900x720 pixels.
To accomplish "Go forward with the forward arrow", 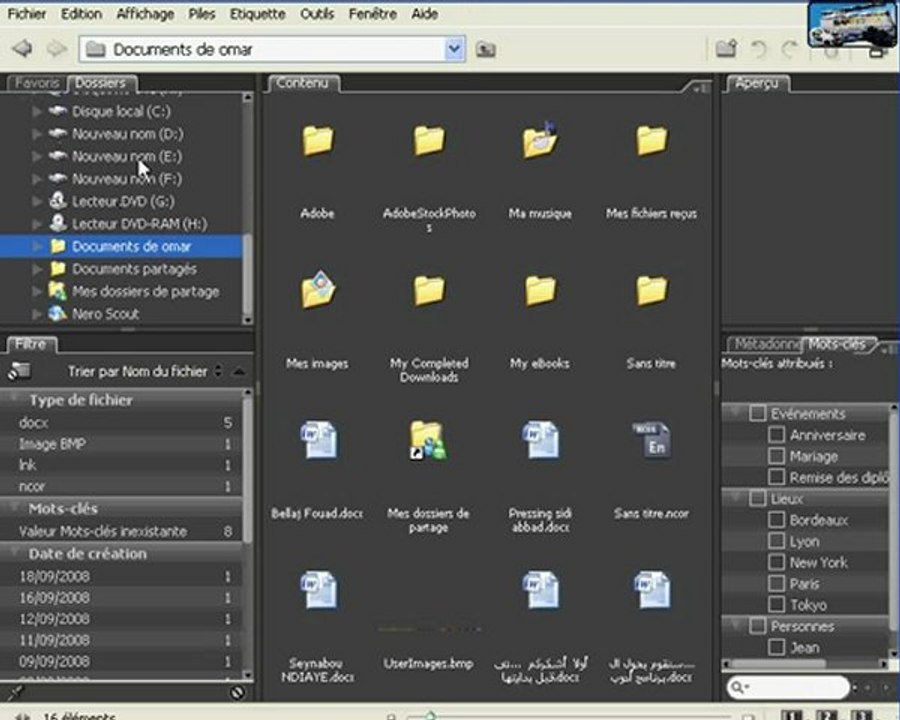I will click(x=56, y=49).
